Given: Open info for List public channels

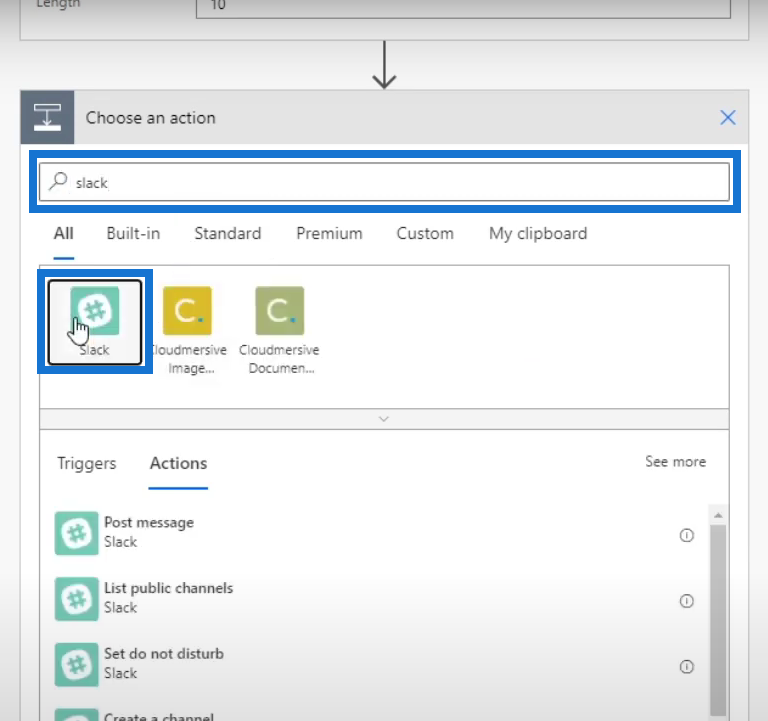Looking at the screenshot, I should click(687, 601).
